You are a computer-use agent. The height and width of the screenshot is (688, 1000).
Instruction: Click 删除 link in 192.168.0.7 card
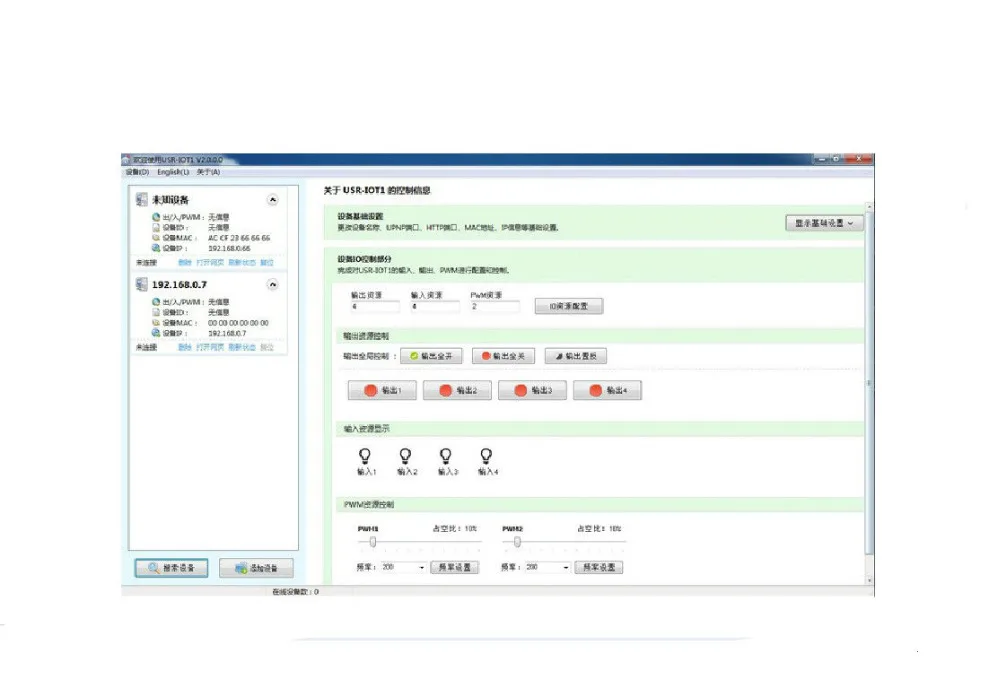(x=185, y=348)
